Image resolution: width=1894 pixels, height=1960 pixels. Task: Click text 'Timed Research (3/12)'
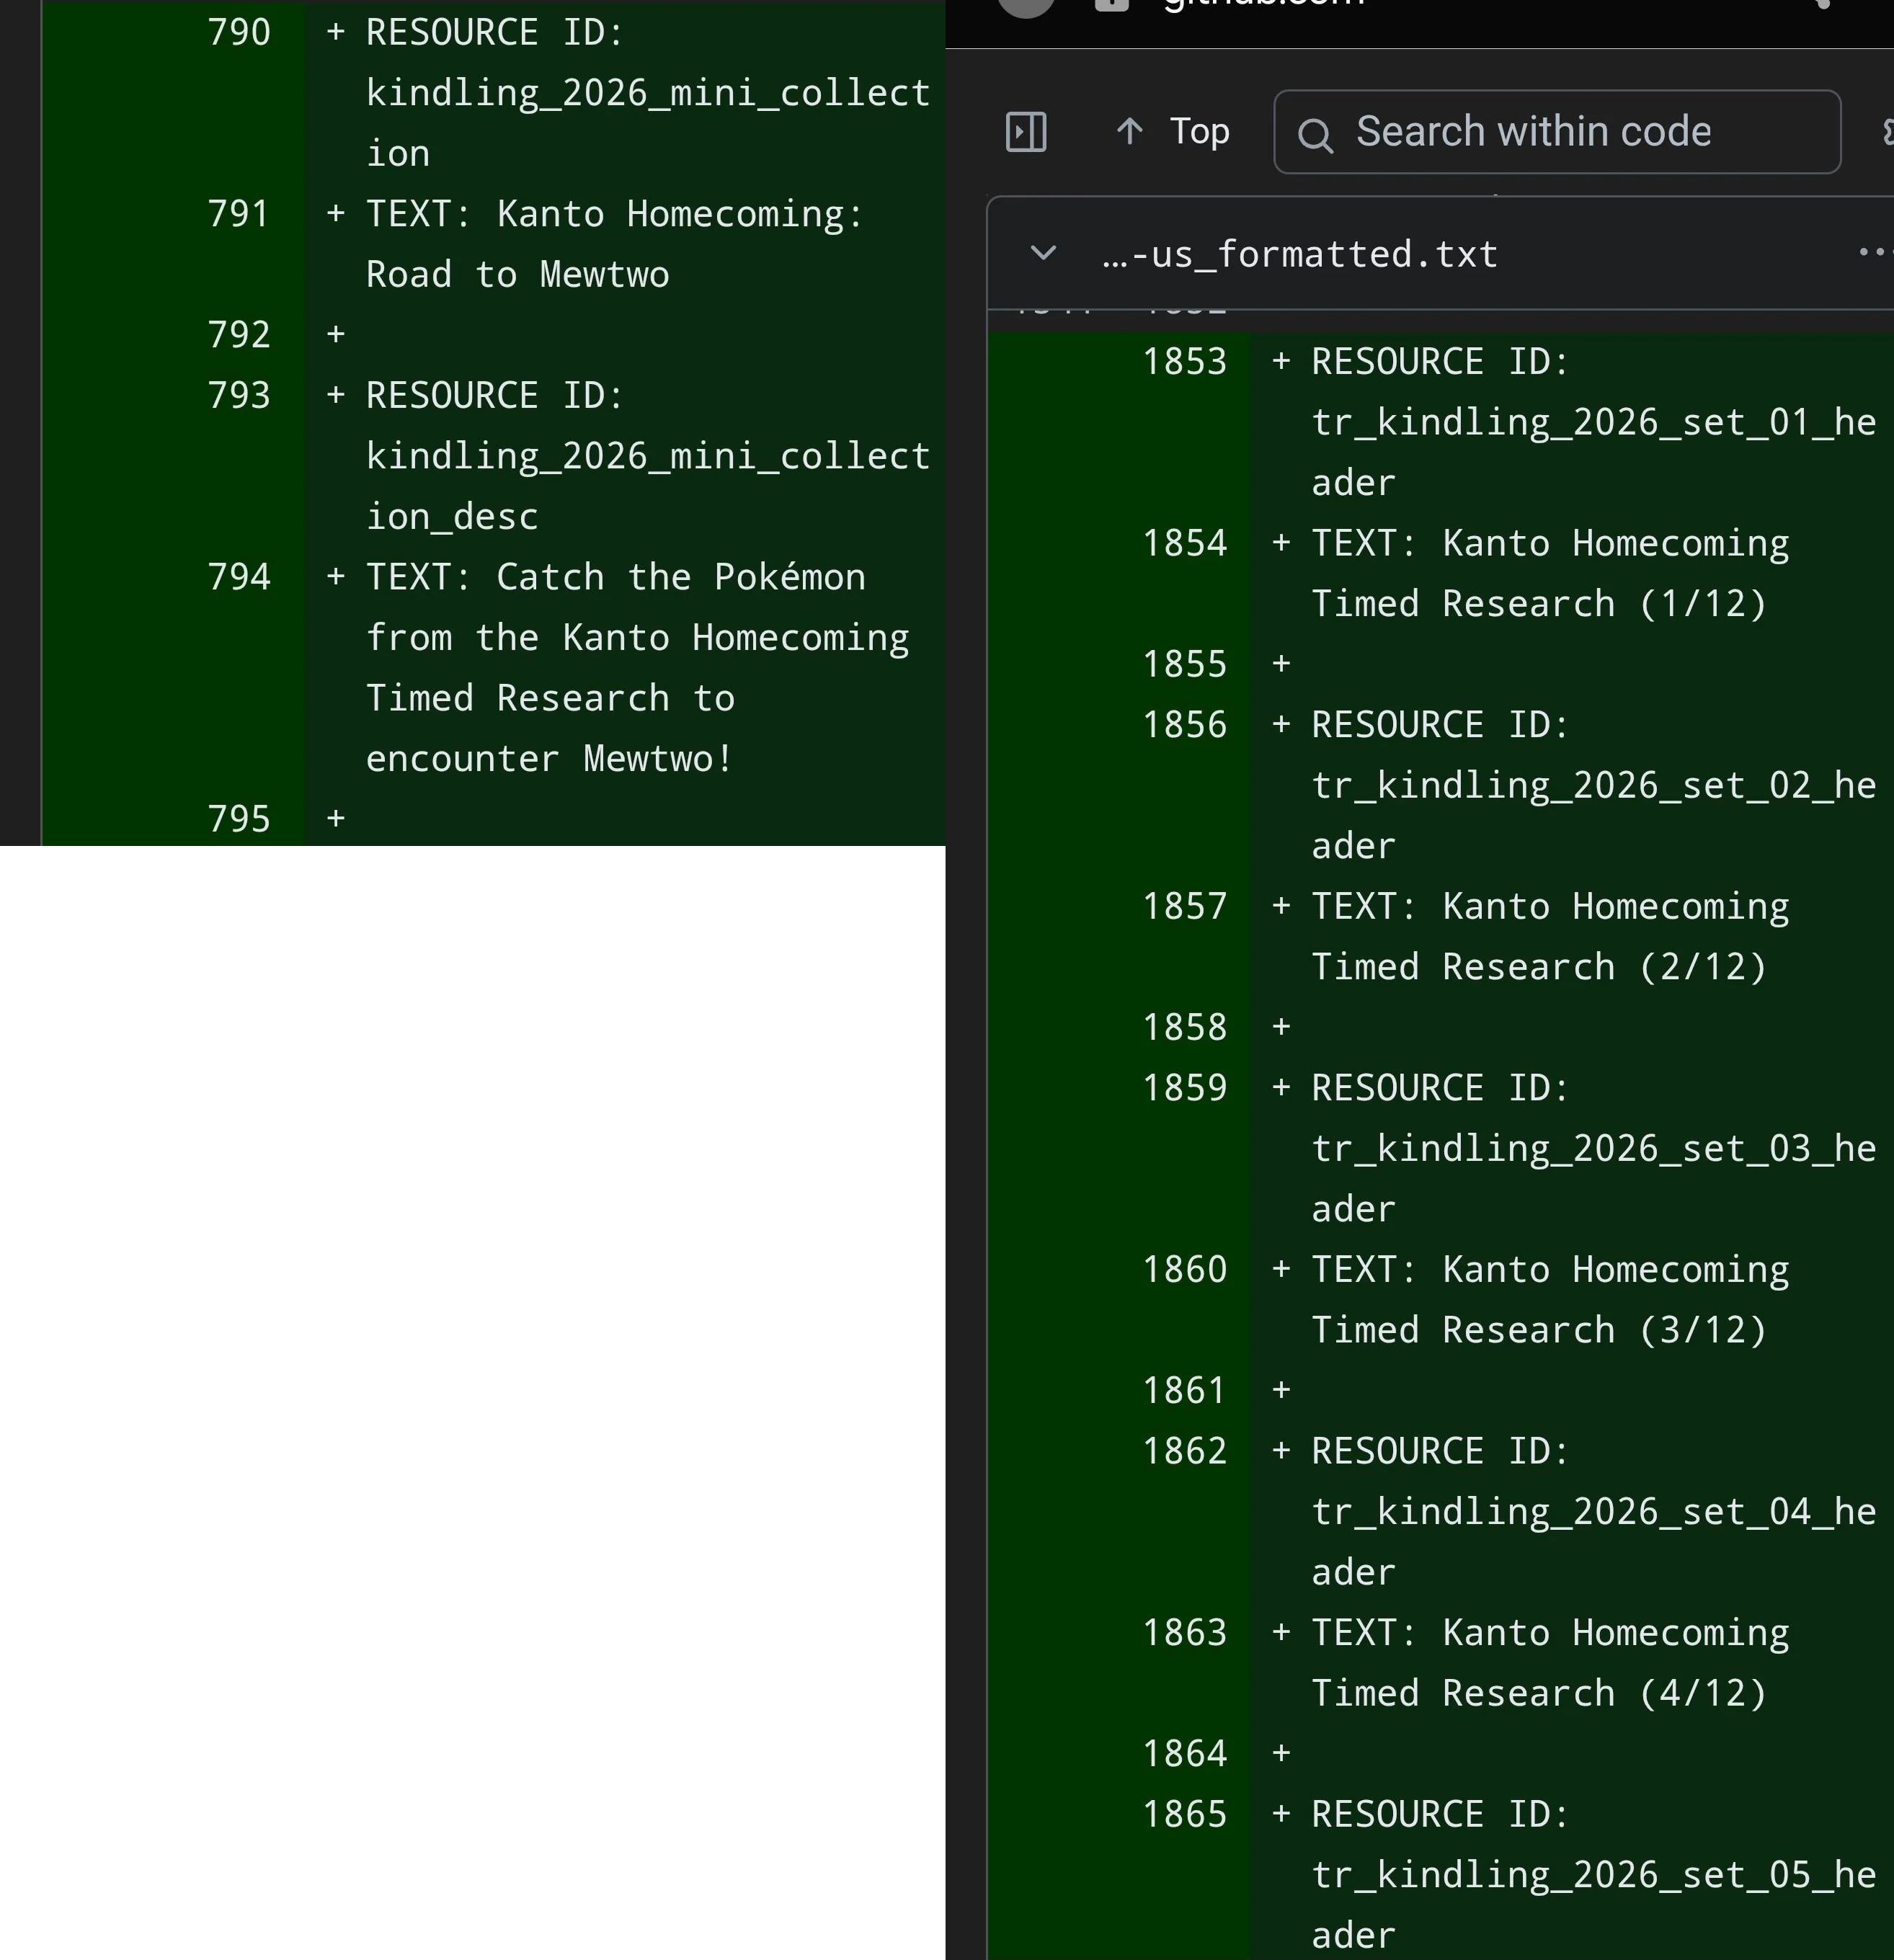(1539, 1330)
